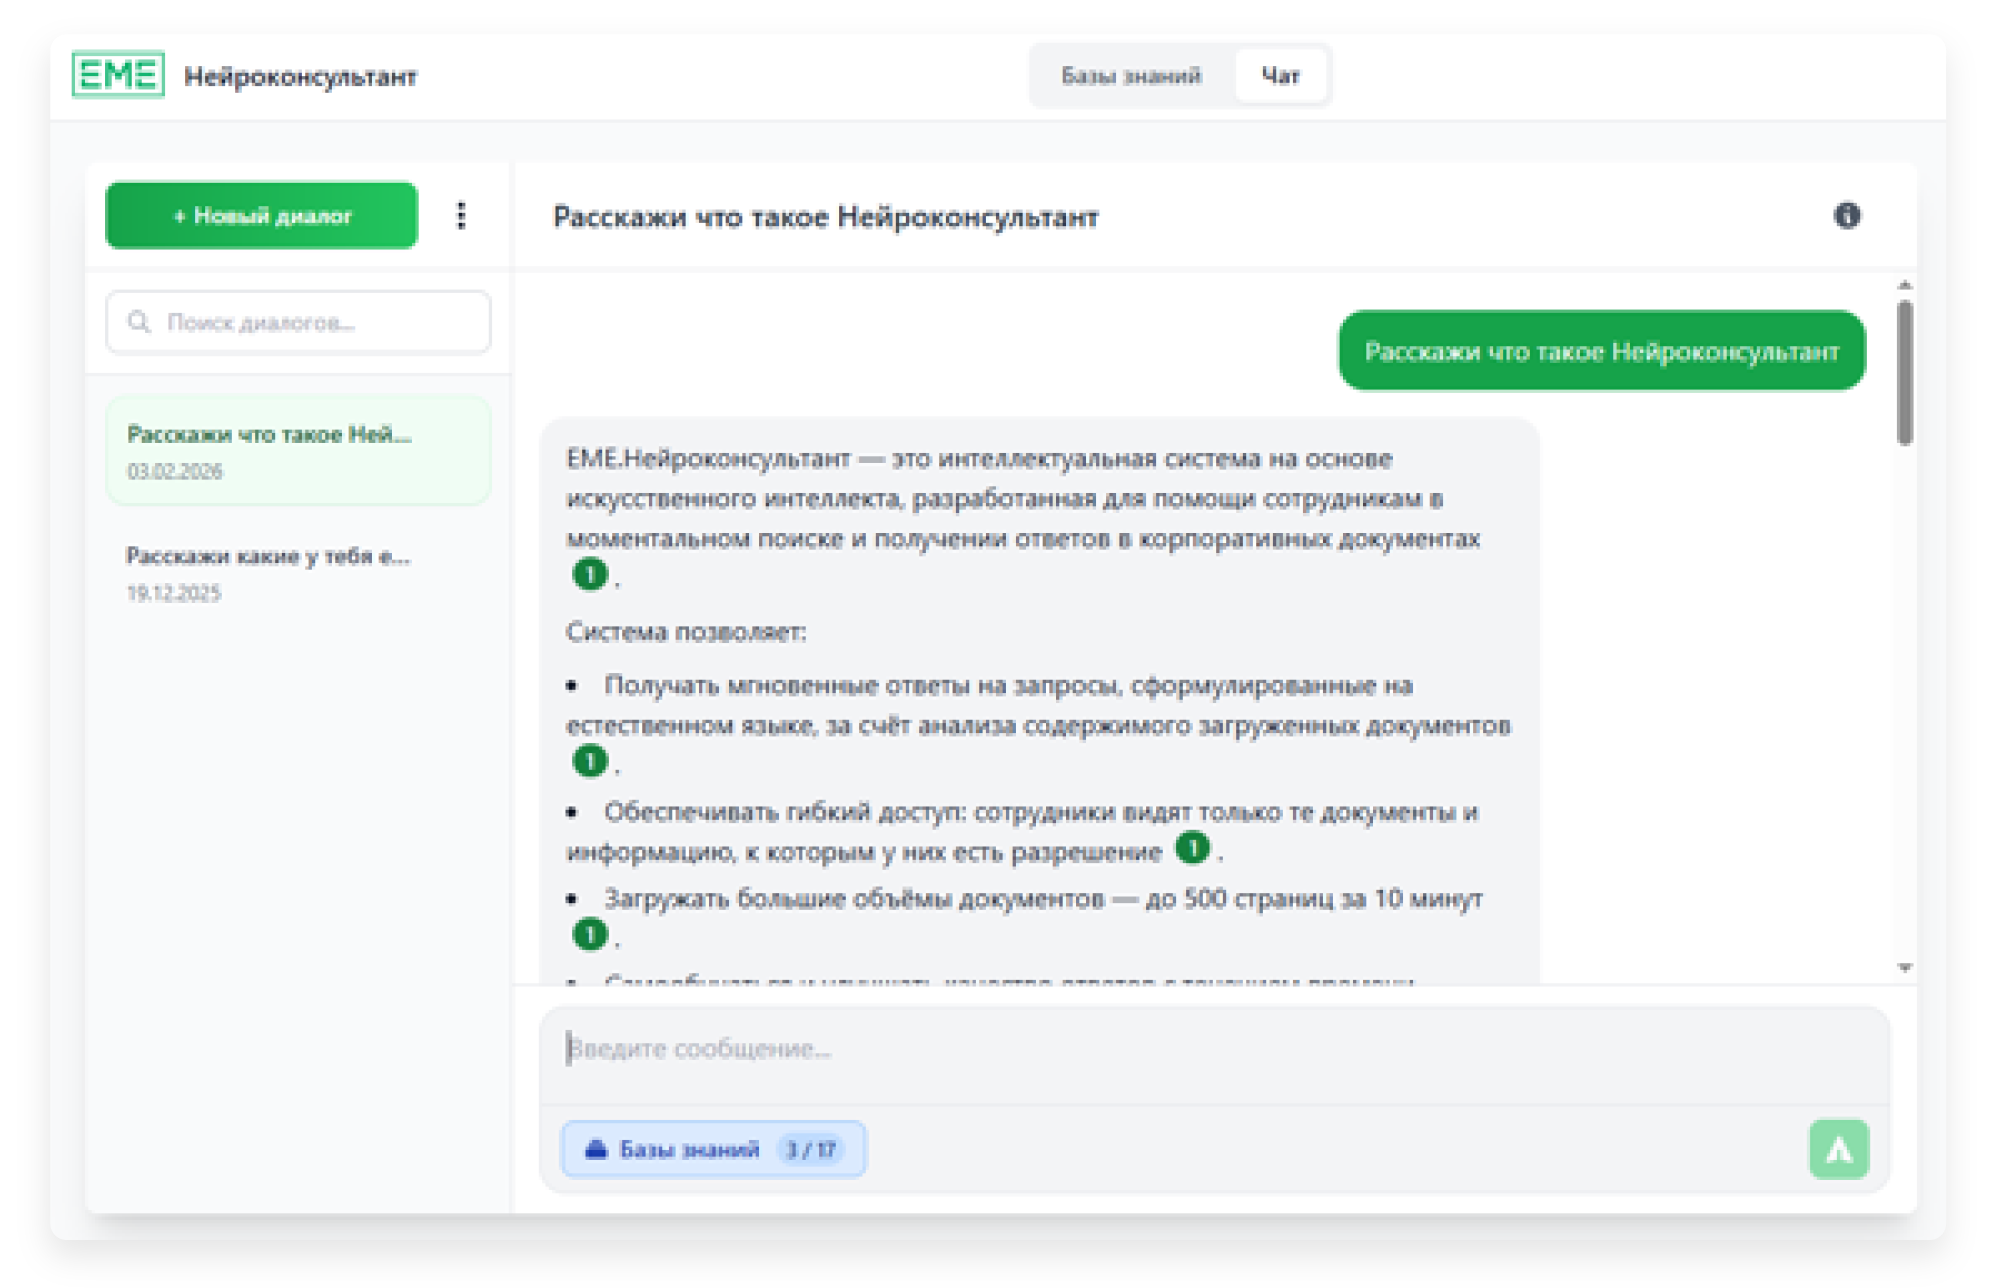Open citation 1 after the 'загруженных документов' bullet
Screen dimensions: 2000x1288
click(590, 762)
